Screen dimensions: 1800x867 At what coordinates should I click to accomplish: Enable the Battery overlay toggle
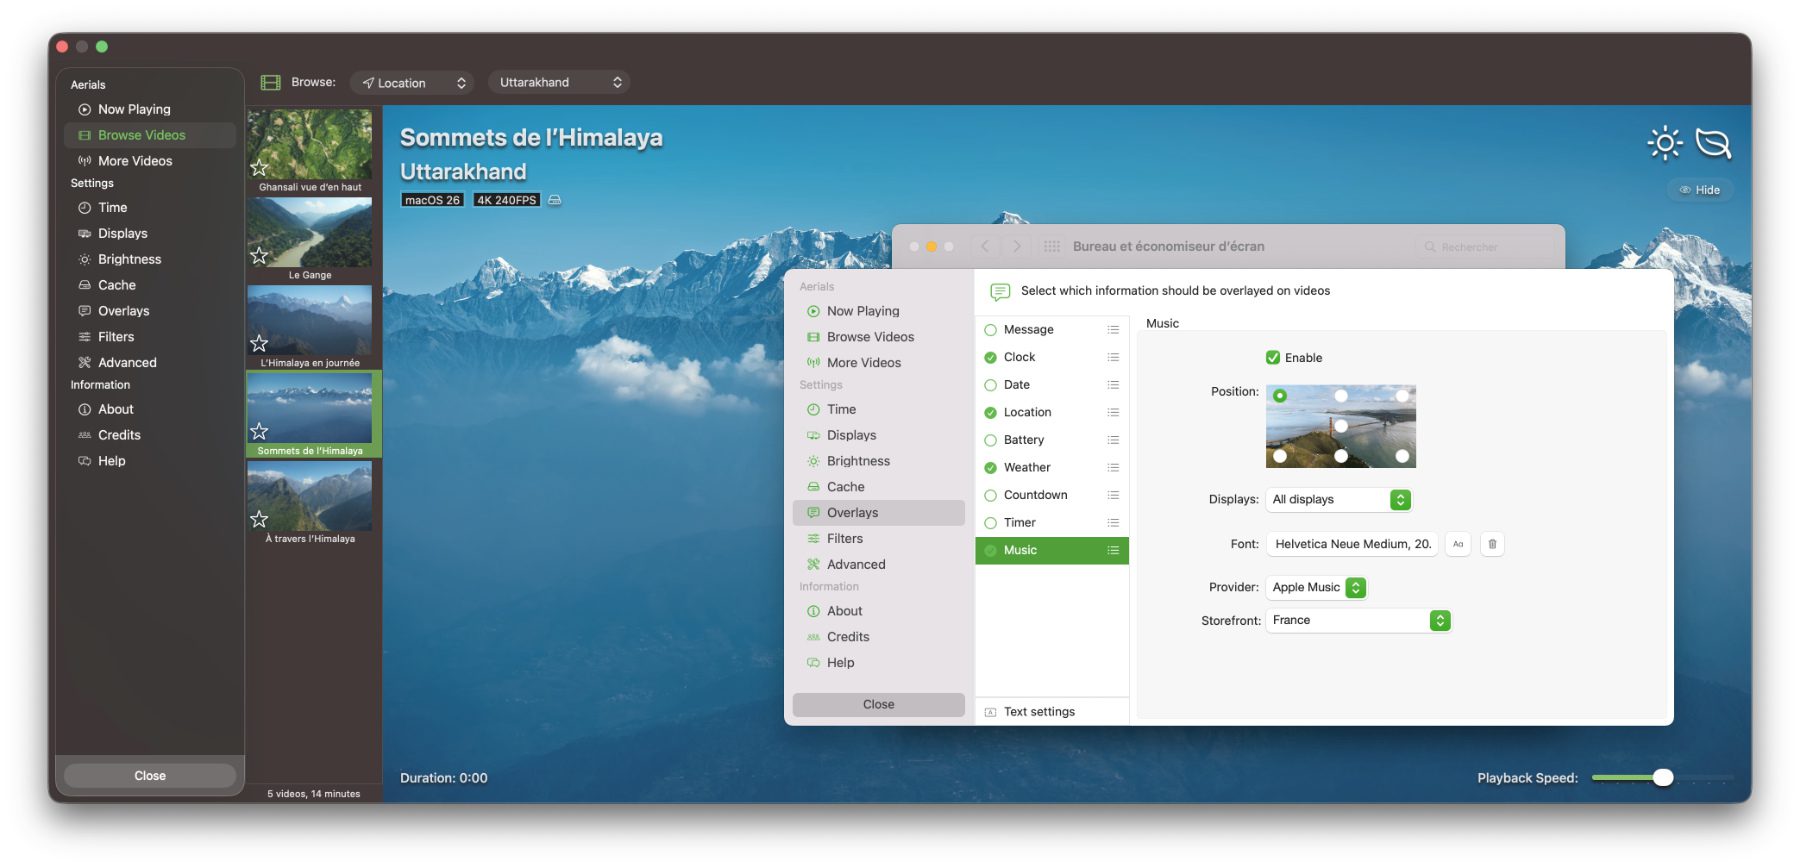point(990,440)
